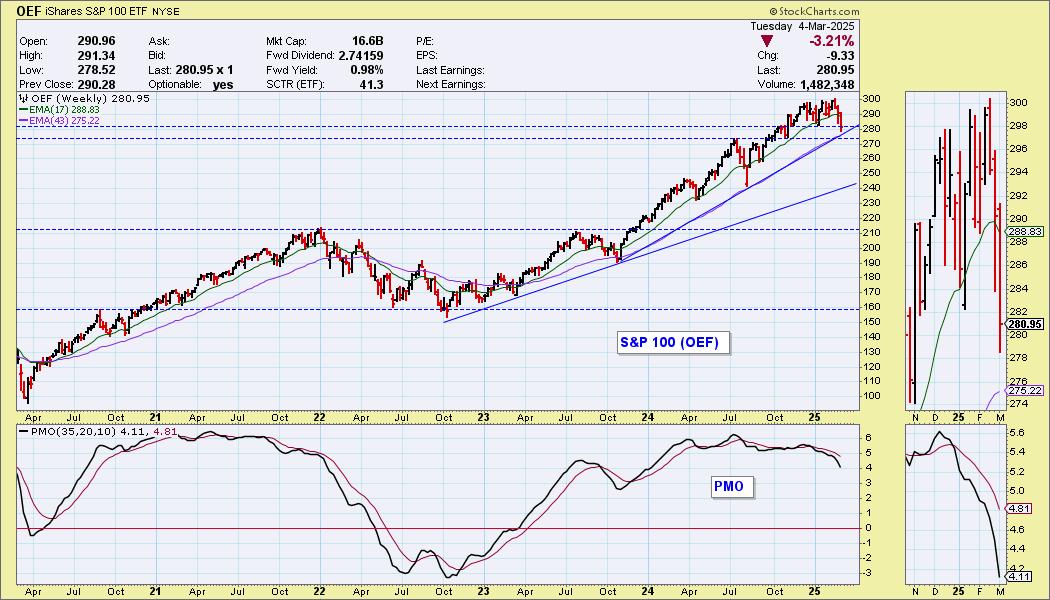Click the Fwd Dividend value 2.74159

point(362,56)
